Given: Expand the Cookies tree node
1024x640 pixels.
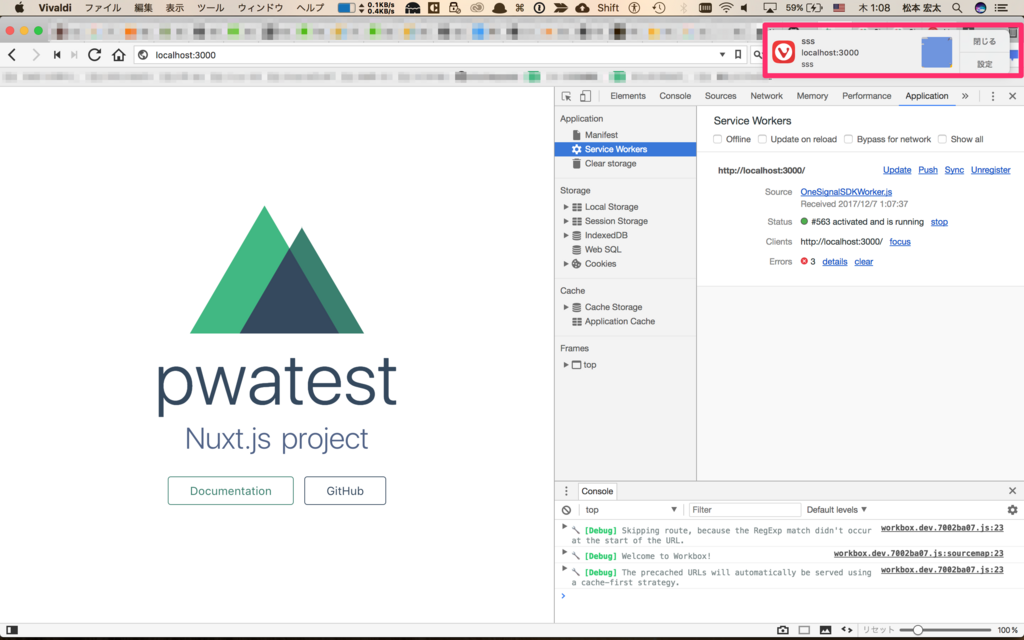Looking at the screenshot, I should [x=566, y=264].
